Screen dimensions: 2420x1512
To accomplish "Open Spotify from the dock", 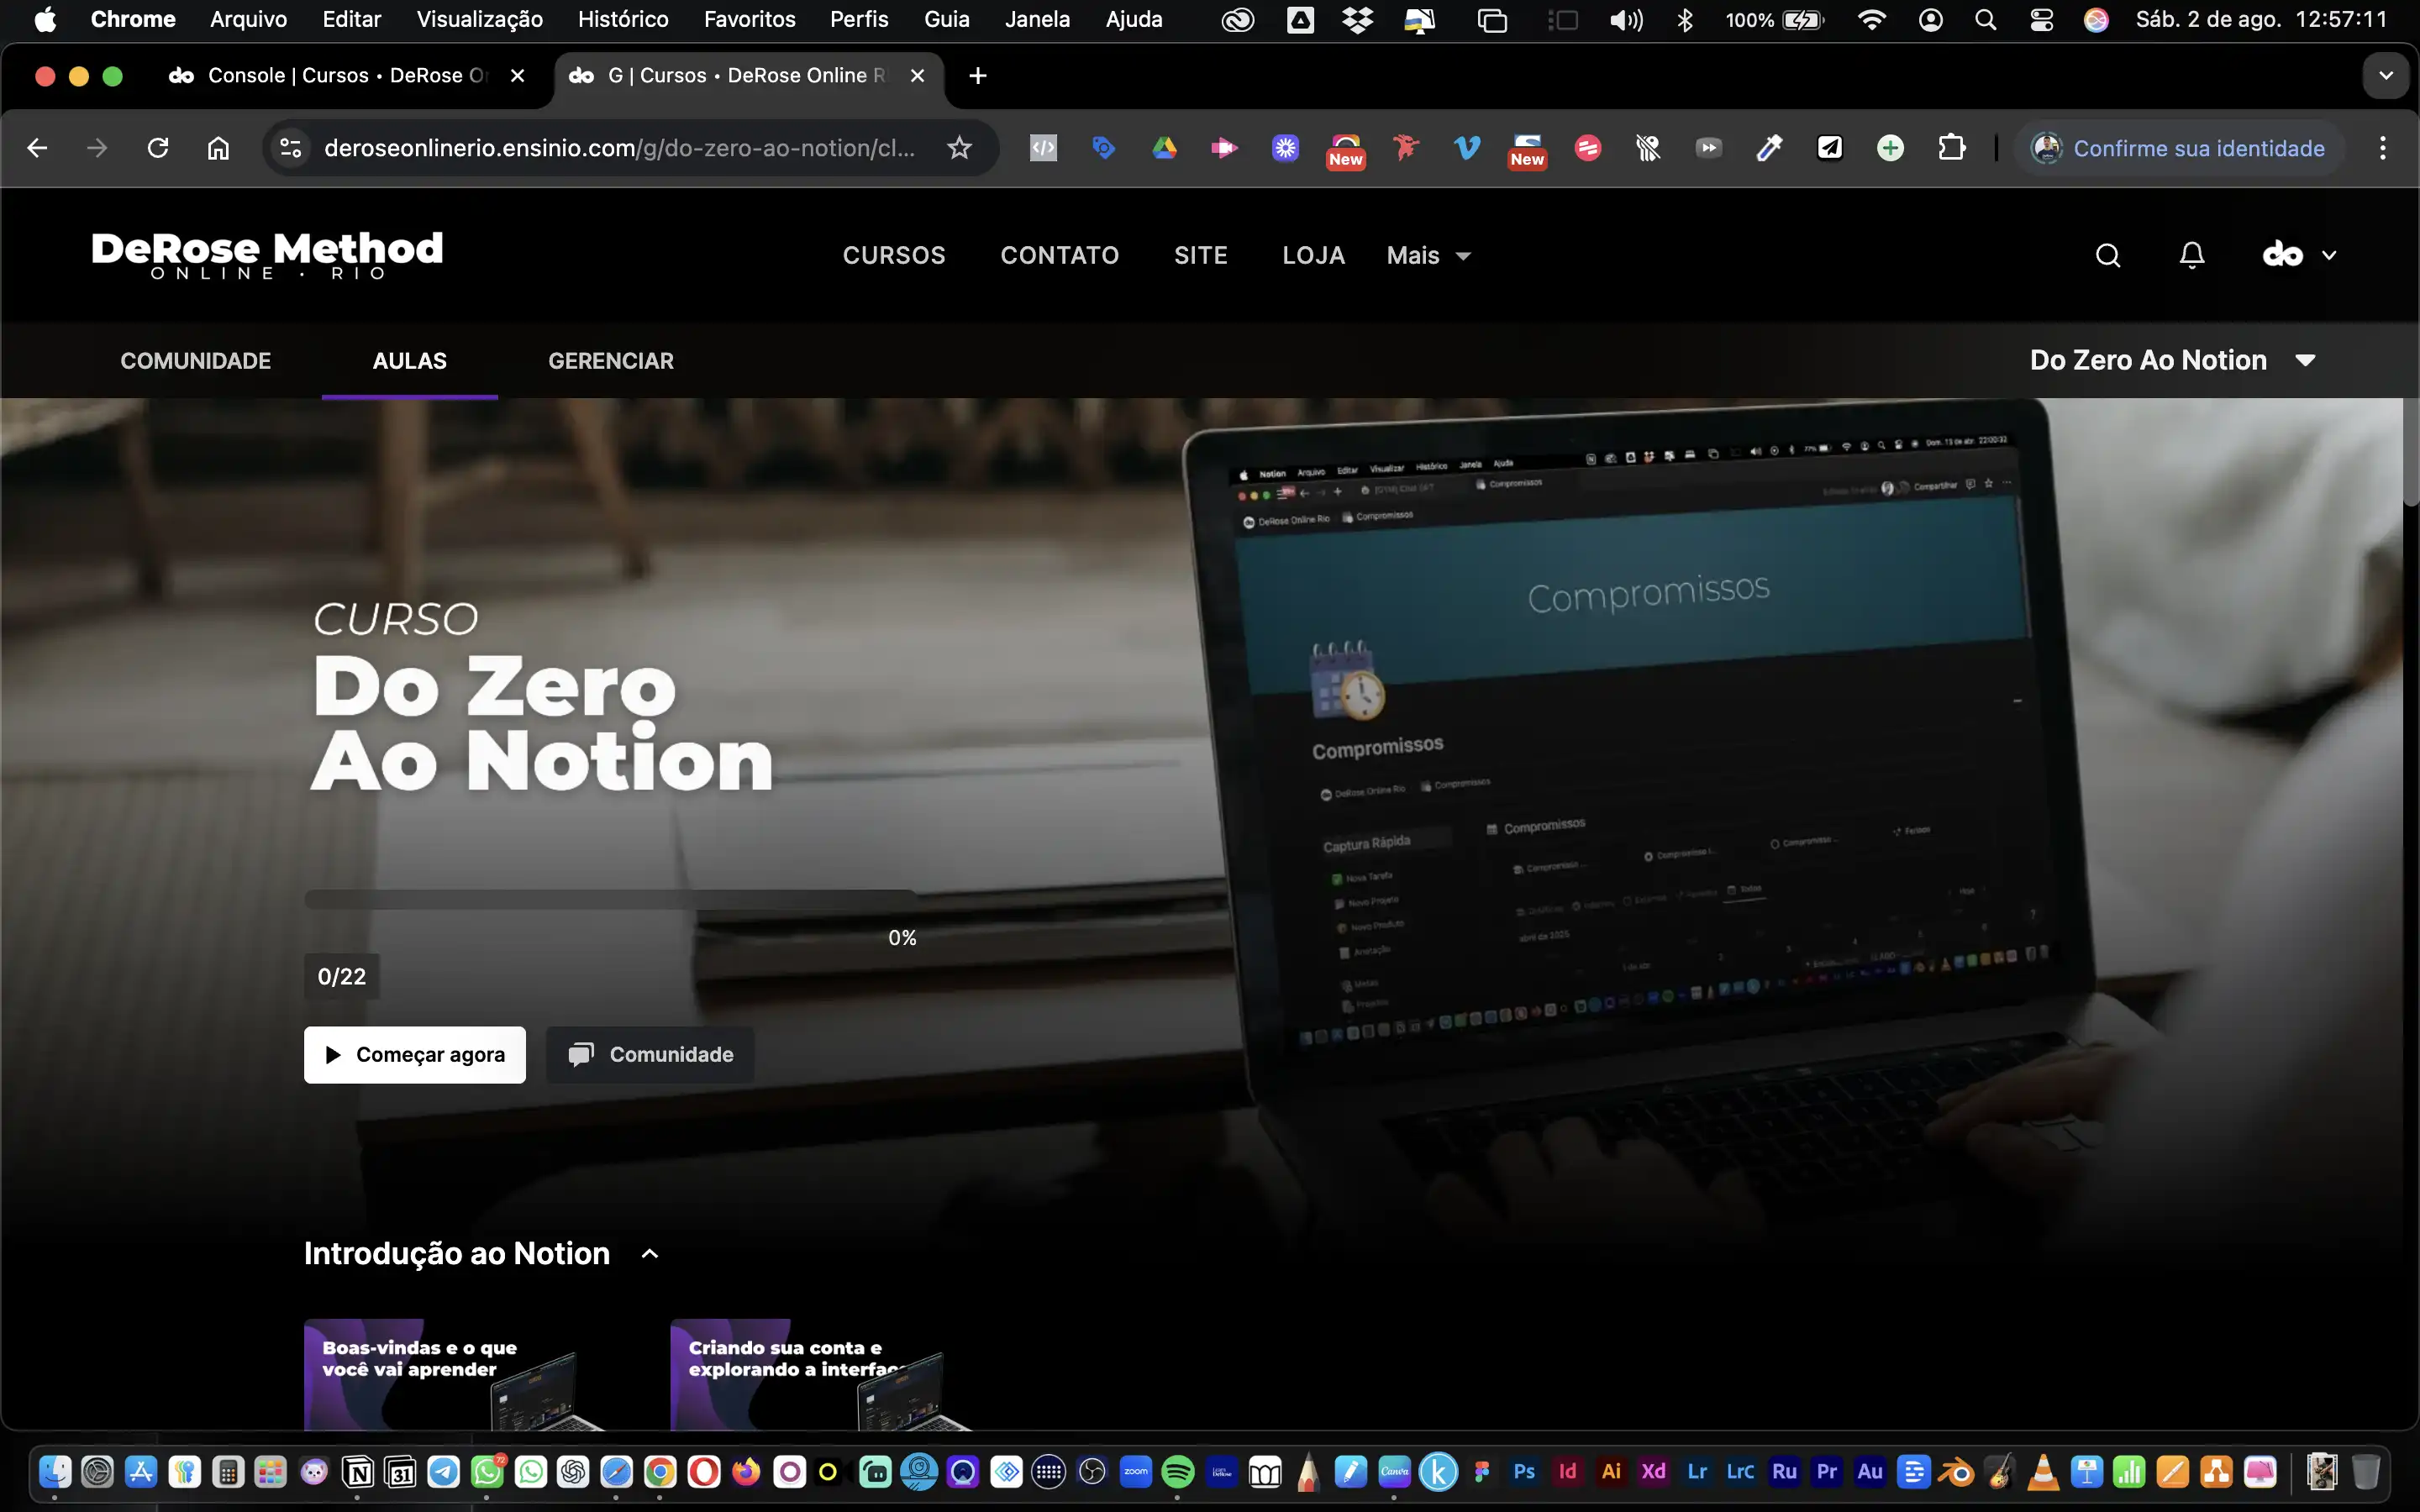I will (x=1178, y=1472).
